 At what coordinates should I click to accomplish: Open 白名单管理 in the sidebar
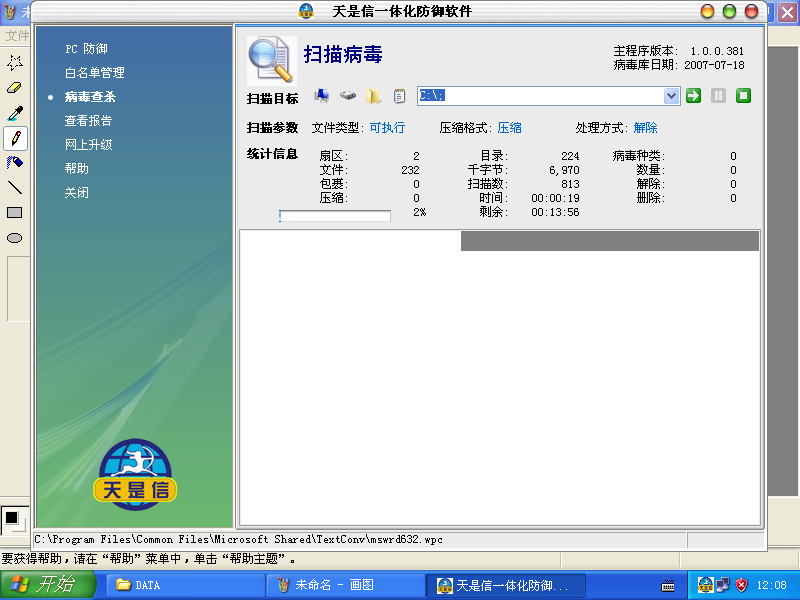pyautogui.click(x=94, y=72)
